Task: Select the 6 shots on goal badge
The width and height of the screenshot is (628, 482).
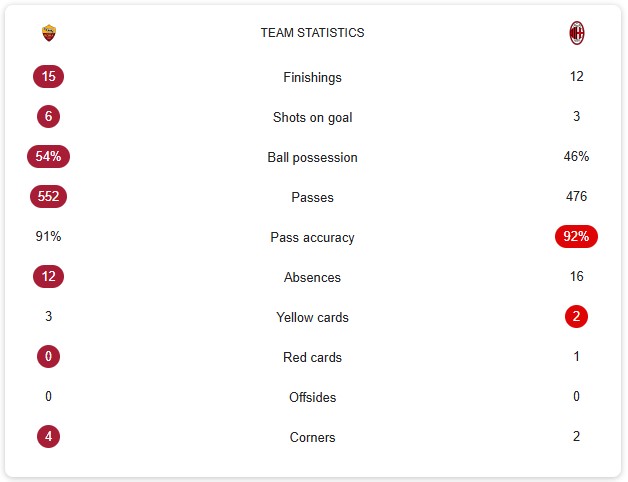Action: coord(48,116)
